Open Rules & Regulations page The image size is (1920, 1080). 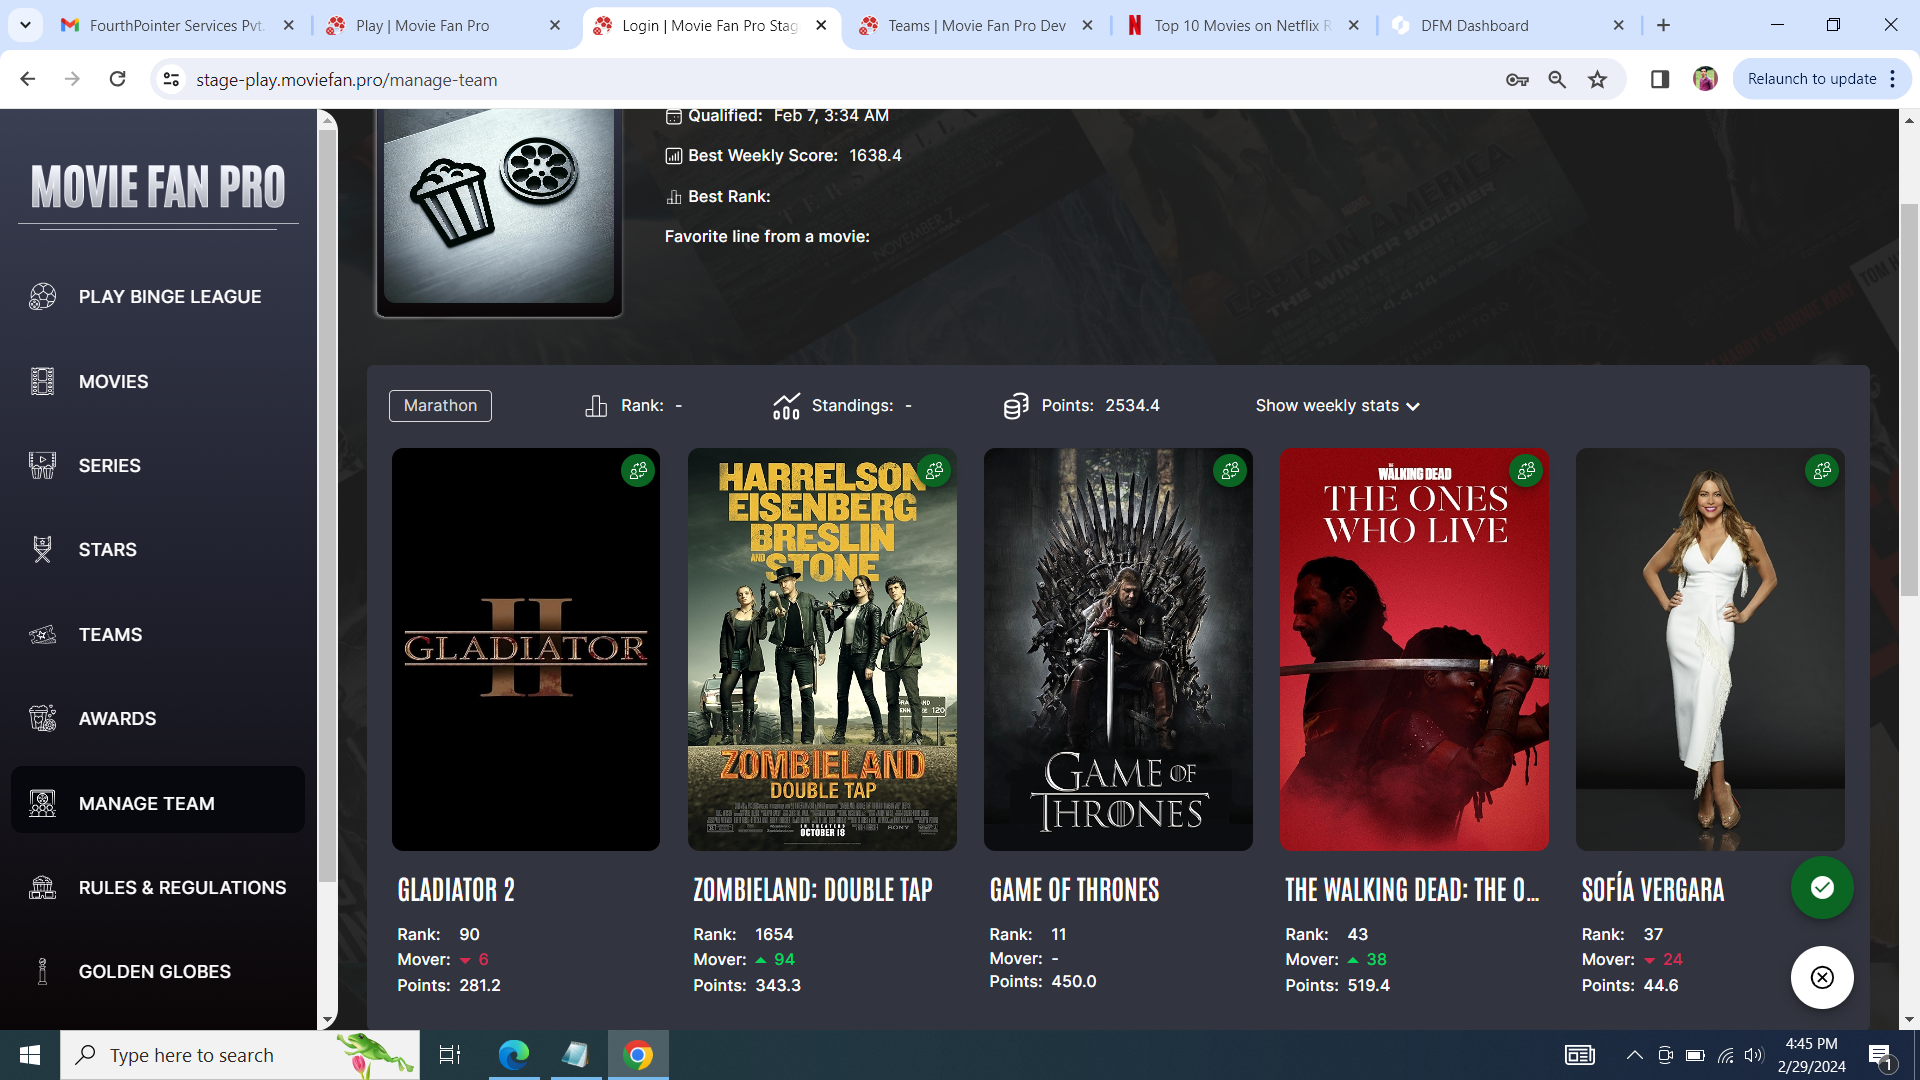click(x=158, y=888)
